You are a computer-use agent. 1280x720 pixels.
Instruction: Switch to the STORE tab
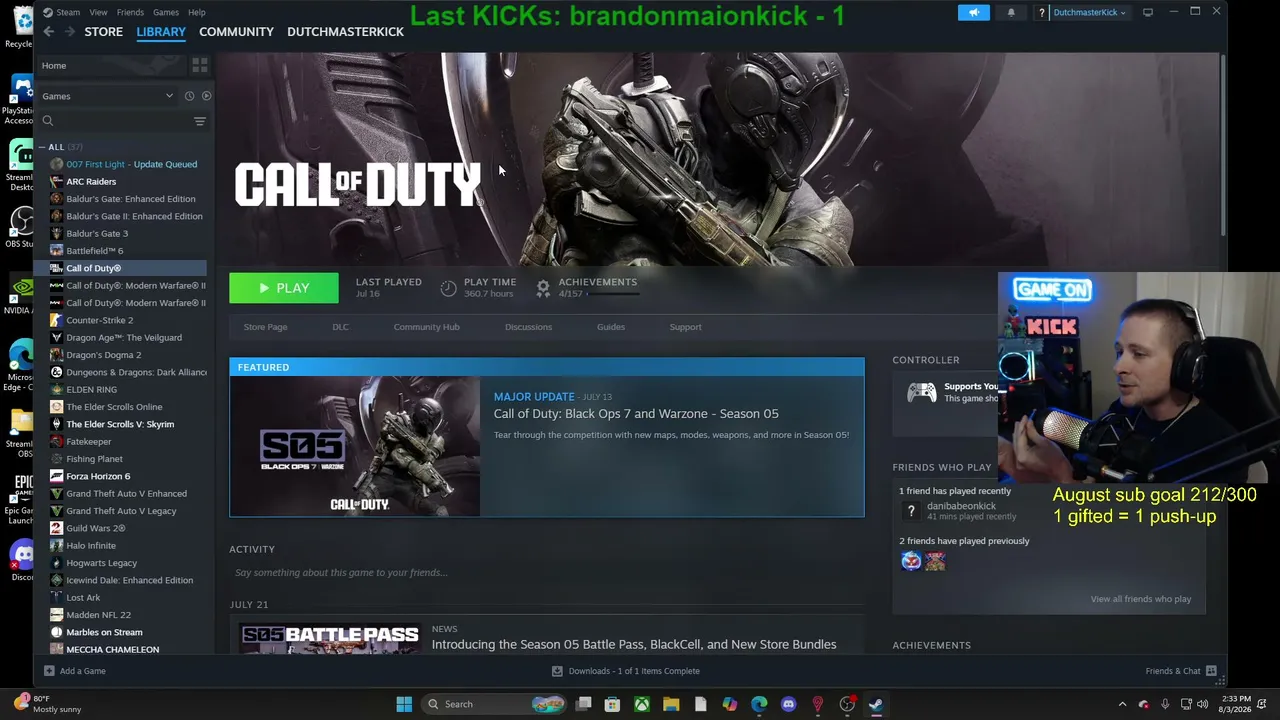pyautogui.click(x=104, y=32)
